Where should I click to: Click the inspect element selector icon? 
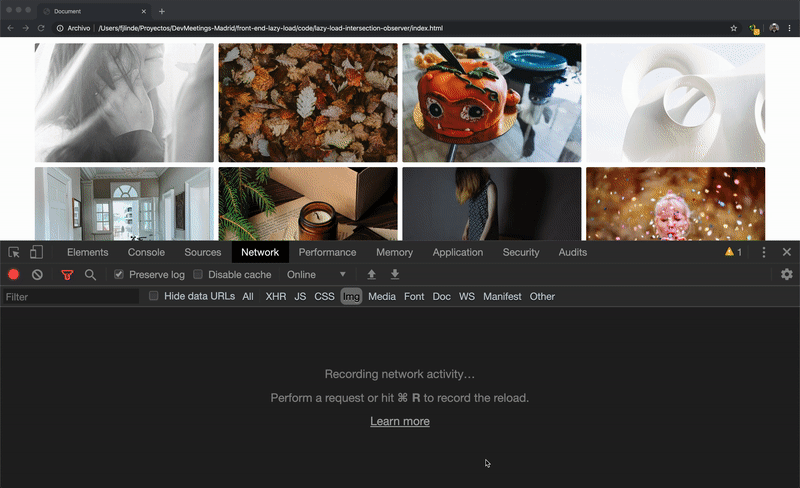coord(14,252)
